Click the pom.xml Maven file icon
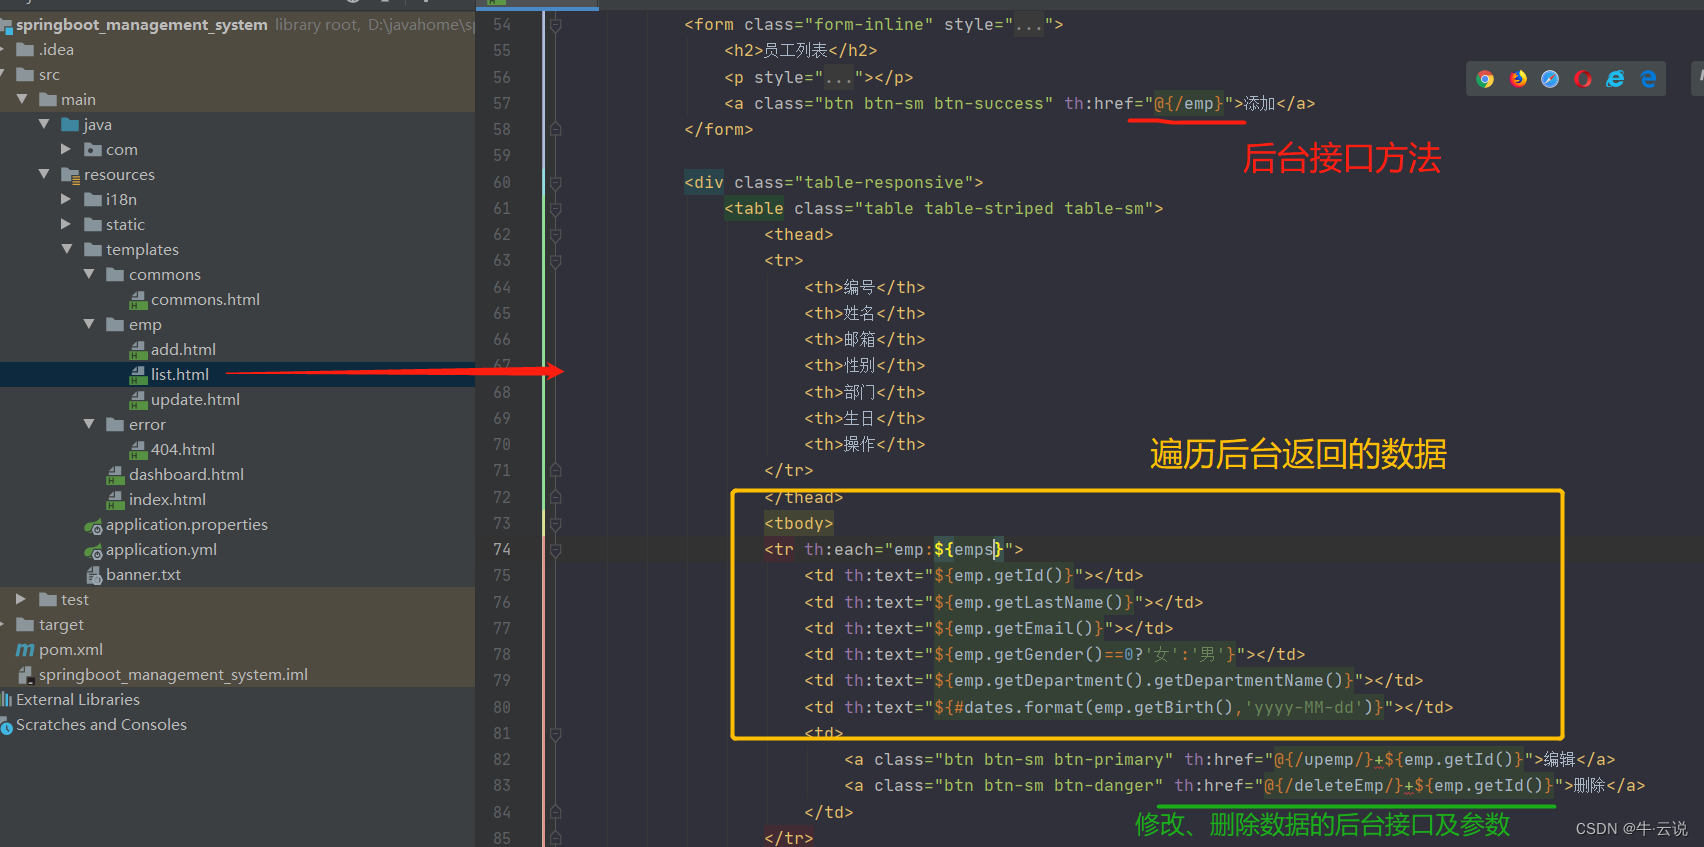 [x=25, y=650]
